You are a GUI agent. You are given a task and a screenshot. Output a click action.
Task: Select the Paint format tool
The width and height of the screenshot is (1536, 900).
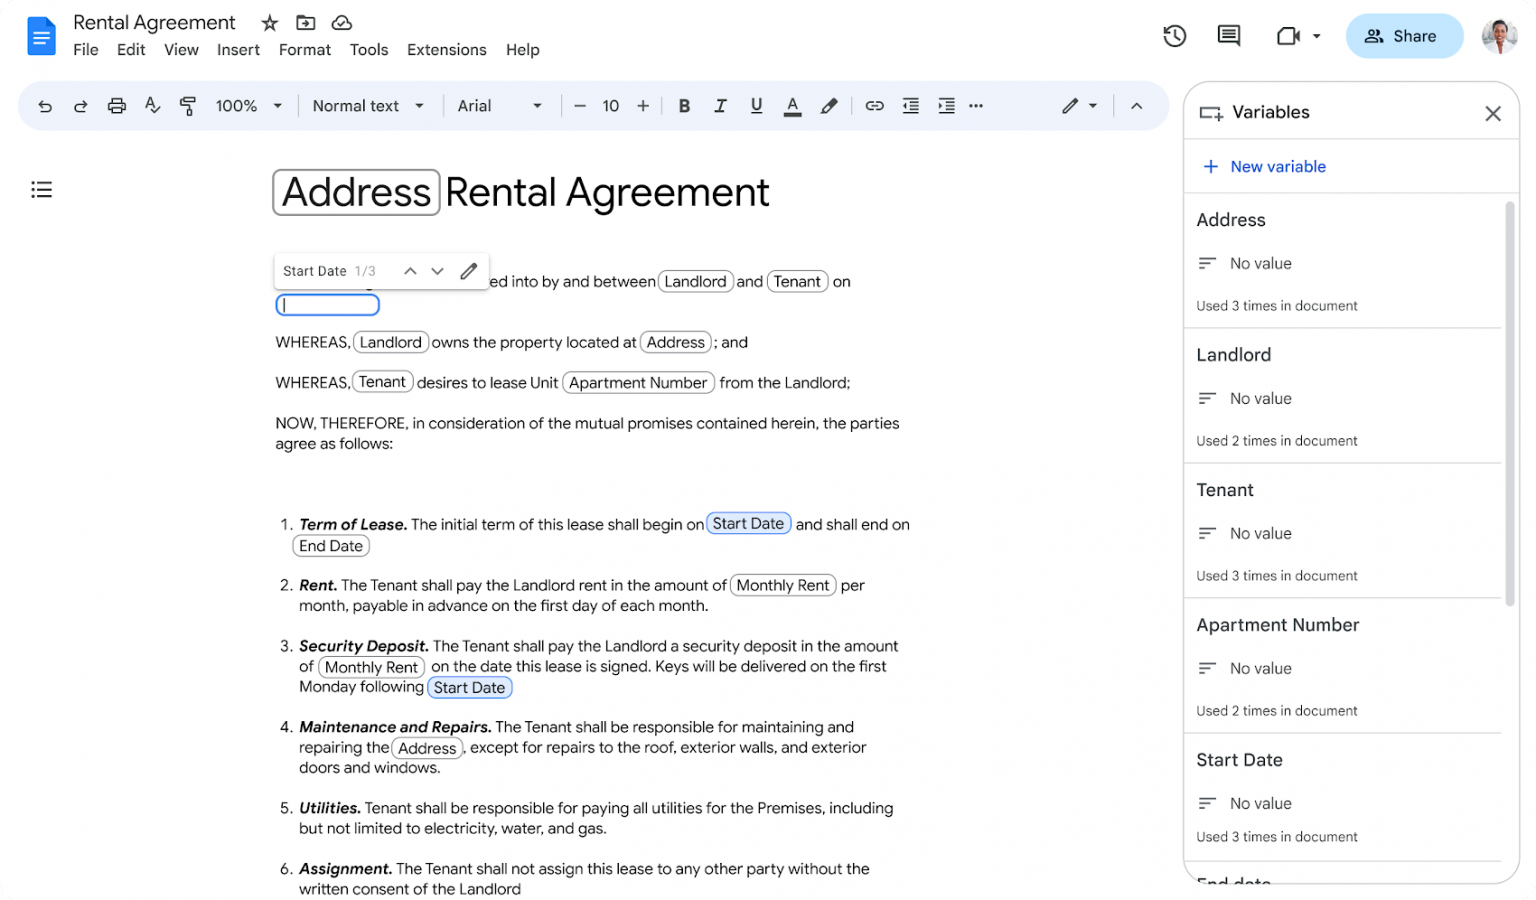coord(188,105)
